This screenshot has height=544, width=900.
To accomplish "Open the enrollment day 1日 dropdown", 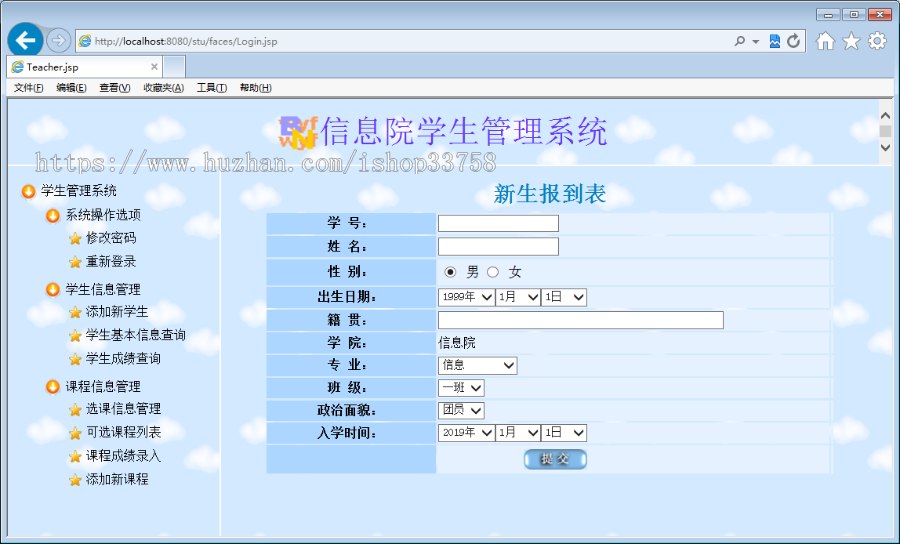I will (564, 433).
